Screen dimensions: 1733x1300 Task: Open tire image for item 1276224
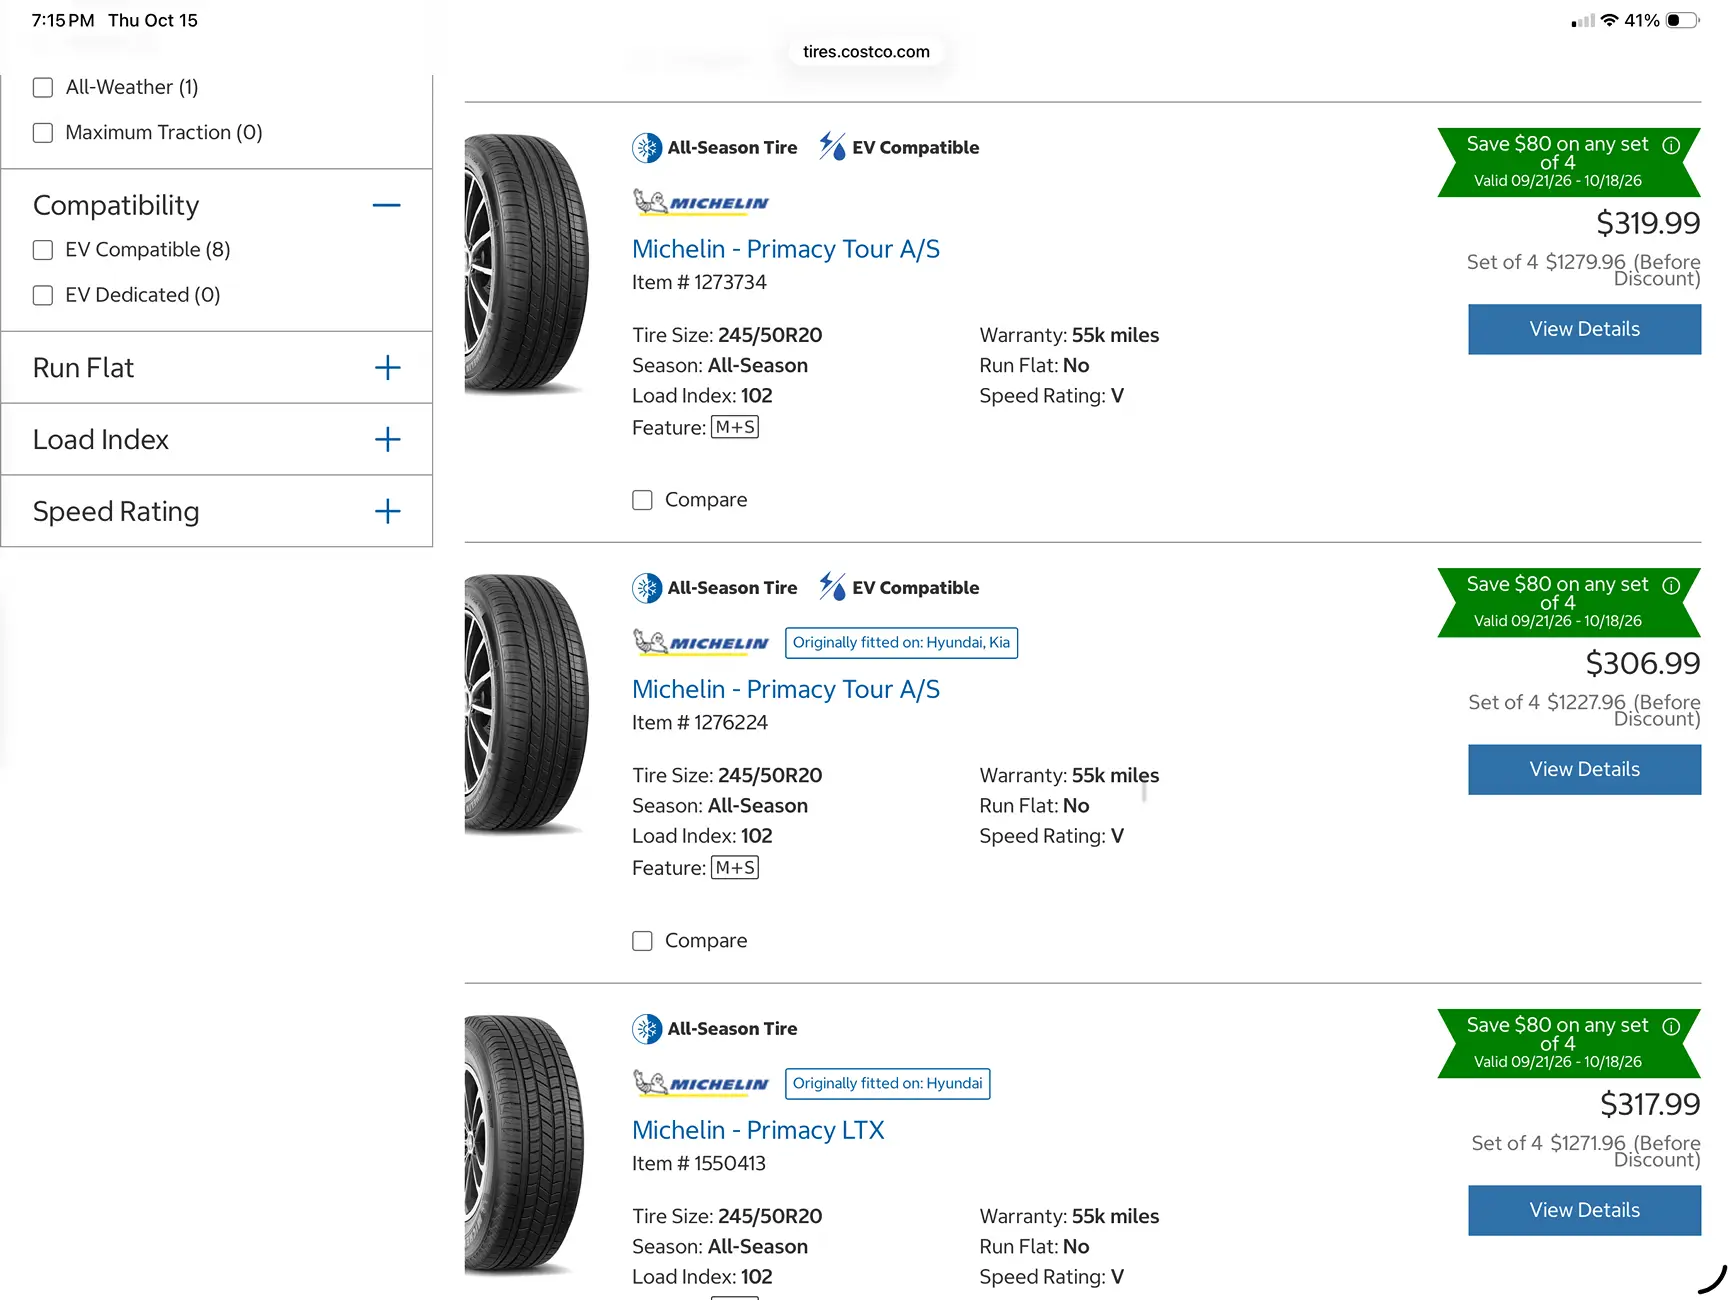pyautogui.click(x=527, y=704)
